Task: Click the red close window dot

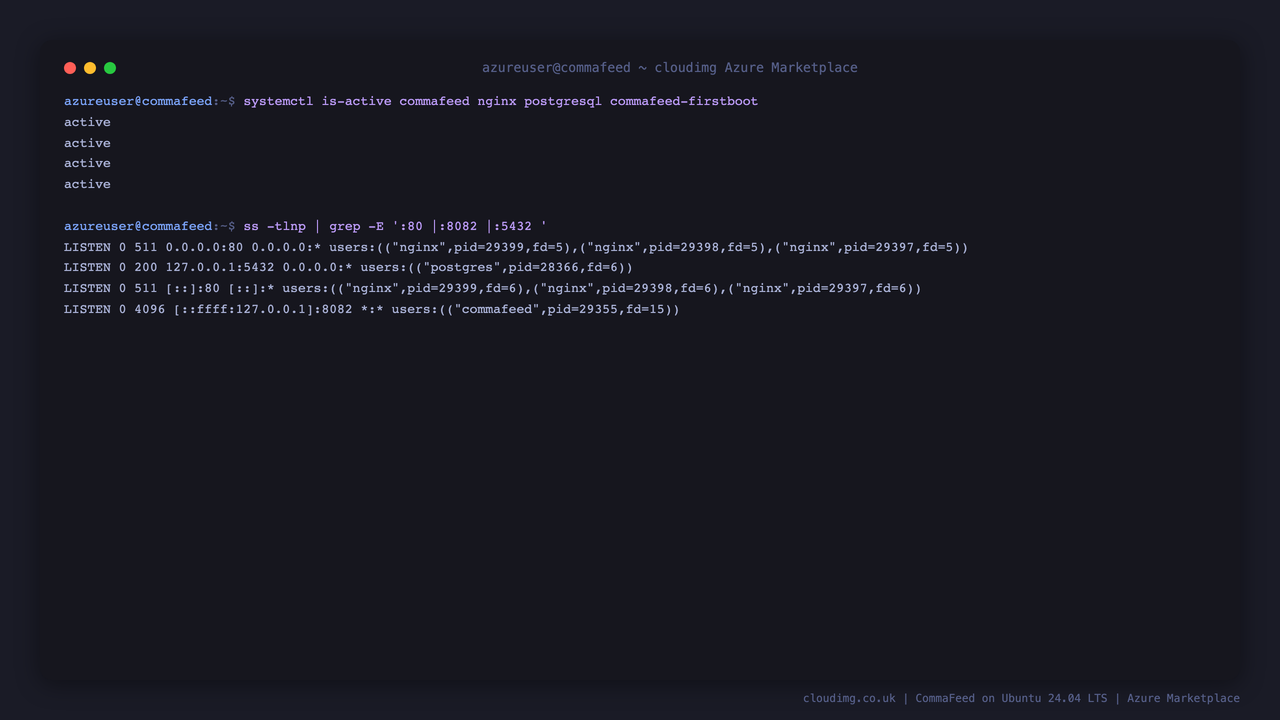Action: [70, 68]
